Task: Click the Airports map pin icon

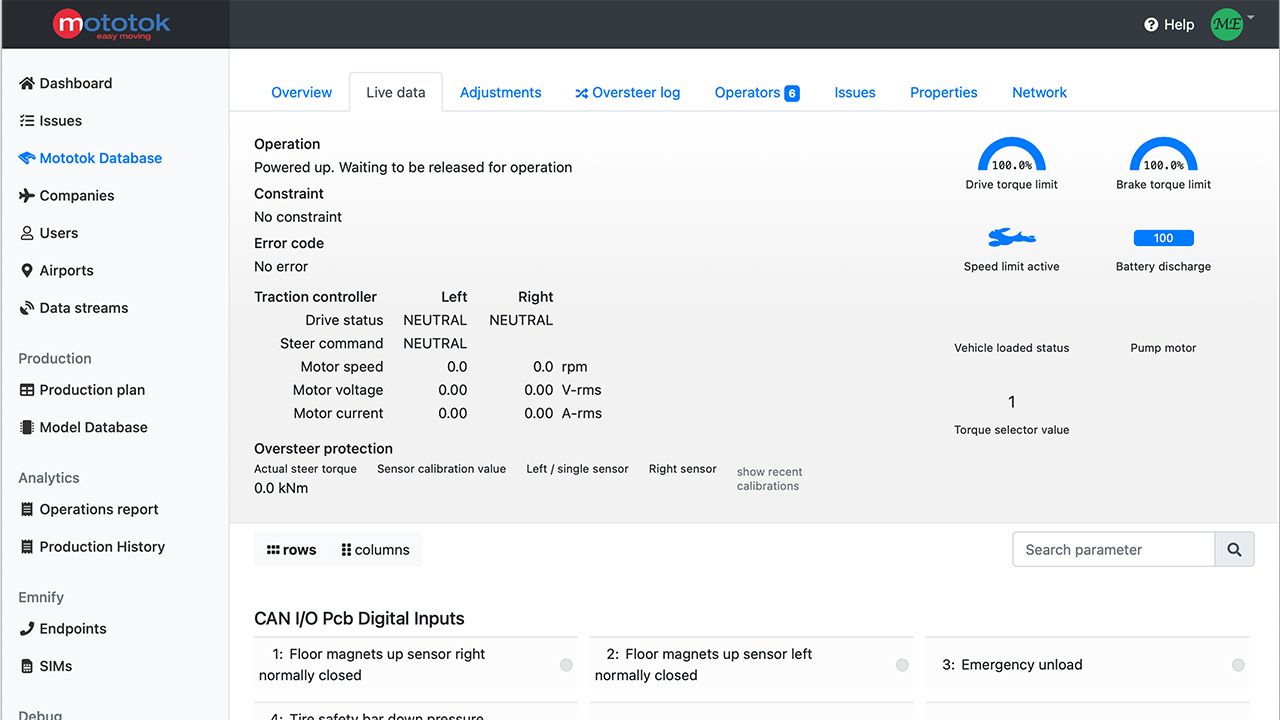Action: click(27, 271)
